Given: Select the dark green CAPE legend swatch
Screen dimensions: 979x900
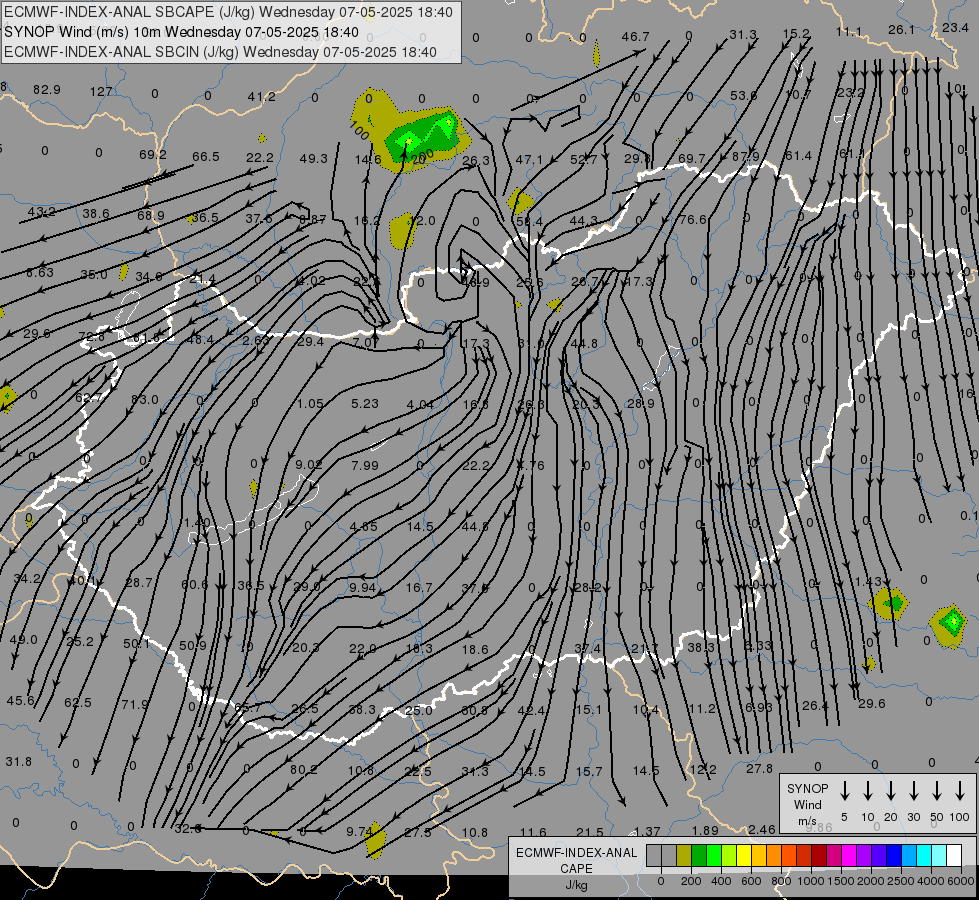Looking at the screenshot, I should (699, 855).
